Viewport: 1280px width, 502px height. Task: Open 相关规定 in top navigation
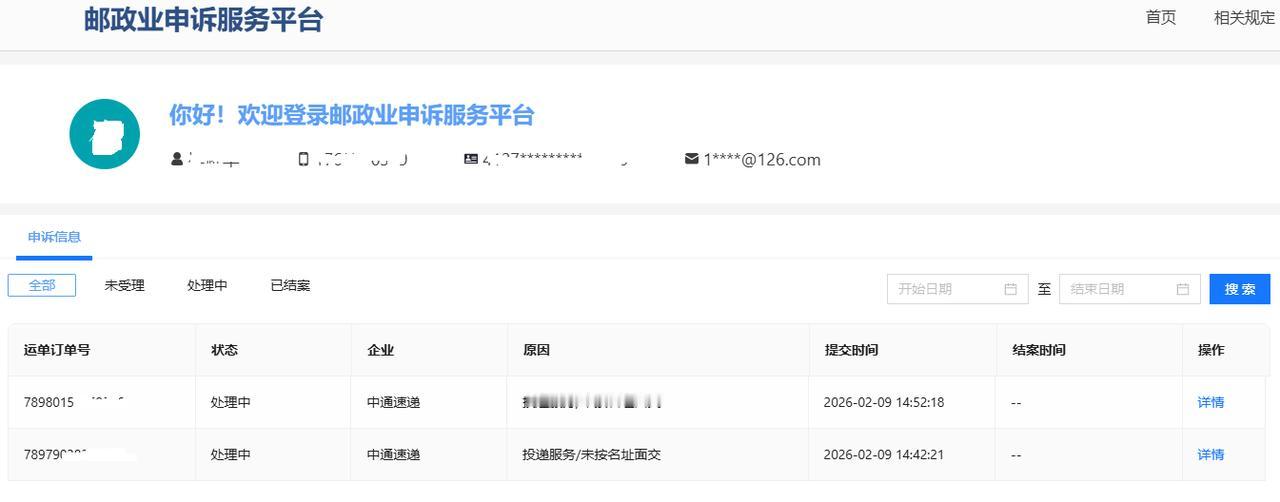point(1244,17)
